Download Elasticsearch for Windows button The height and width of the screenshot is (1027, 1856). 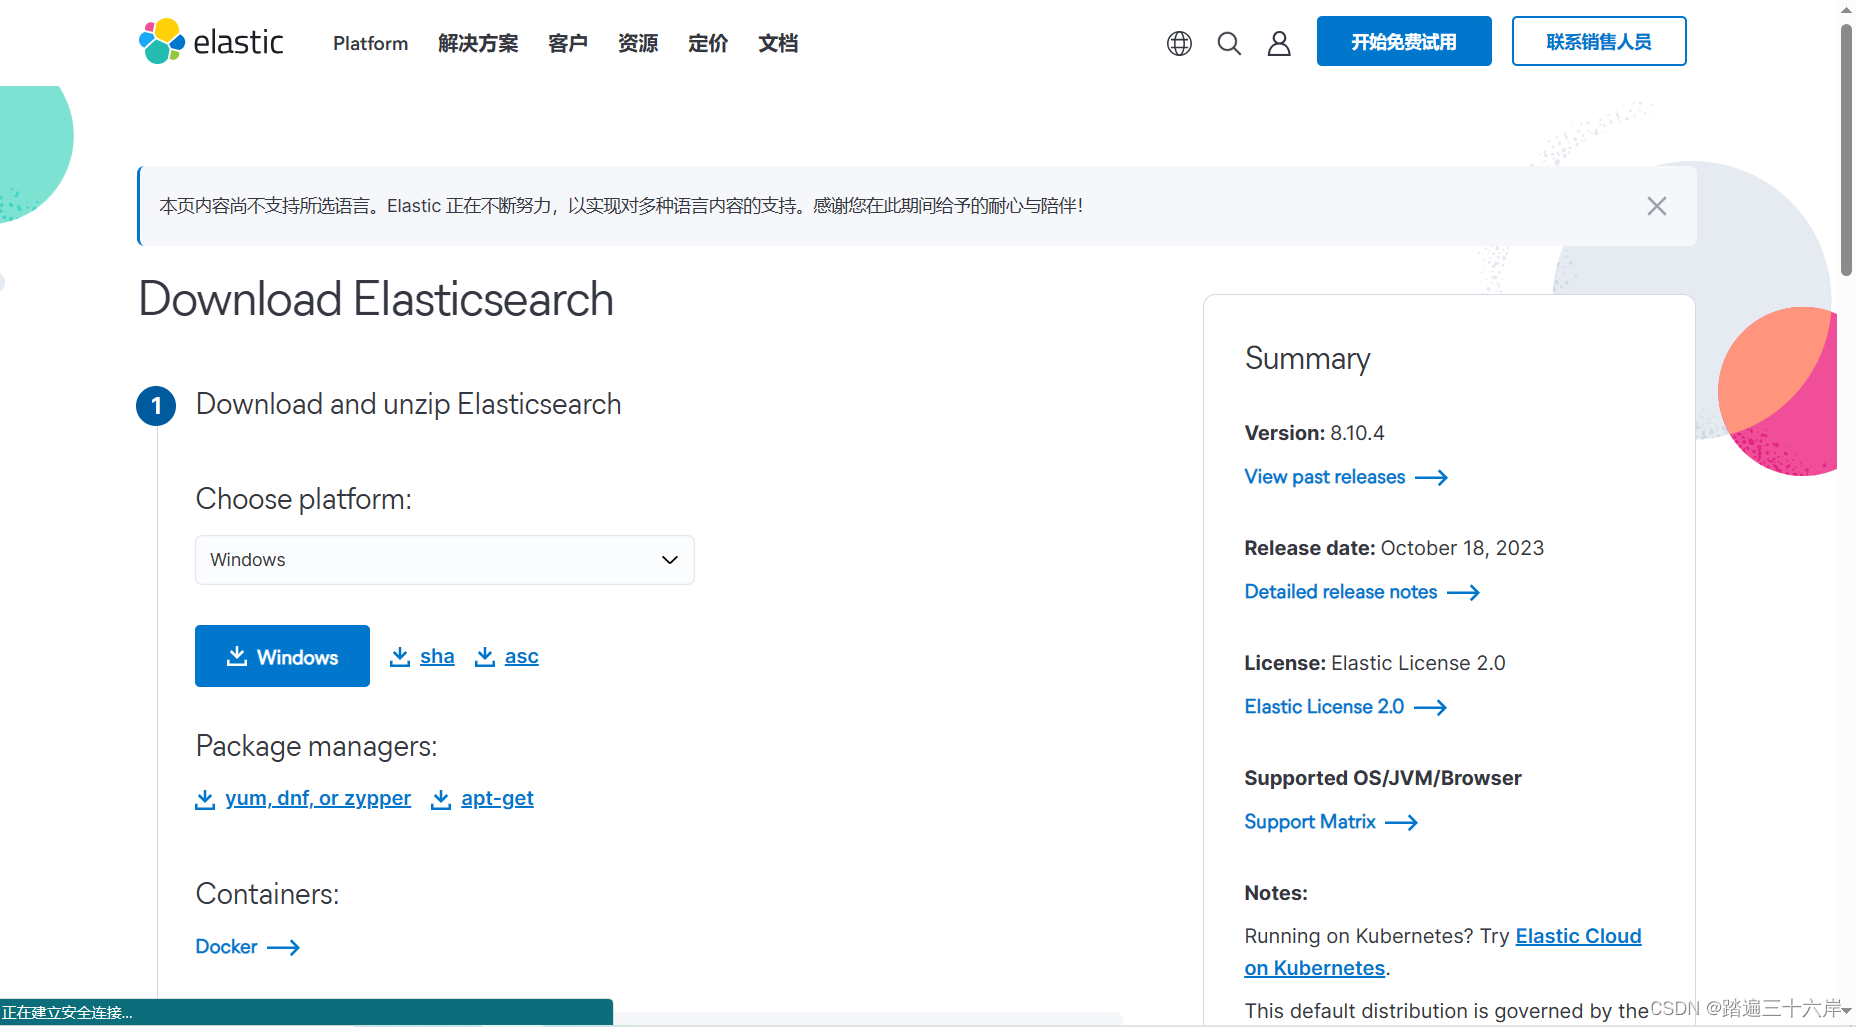pos(282,656)
